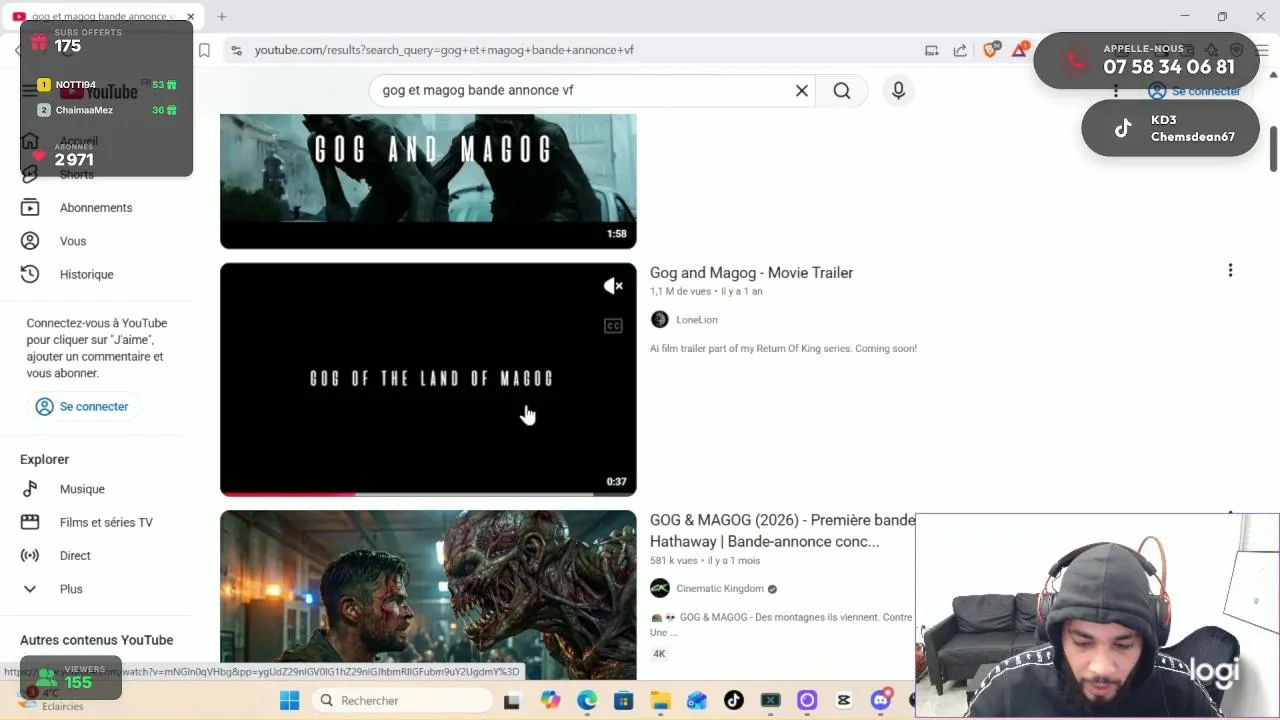The width and height of the screenshot is (1280, 720).
Task: Open Microsoft Store from the taskbar
Action: click(x=623, y=701)
